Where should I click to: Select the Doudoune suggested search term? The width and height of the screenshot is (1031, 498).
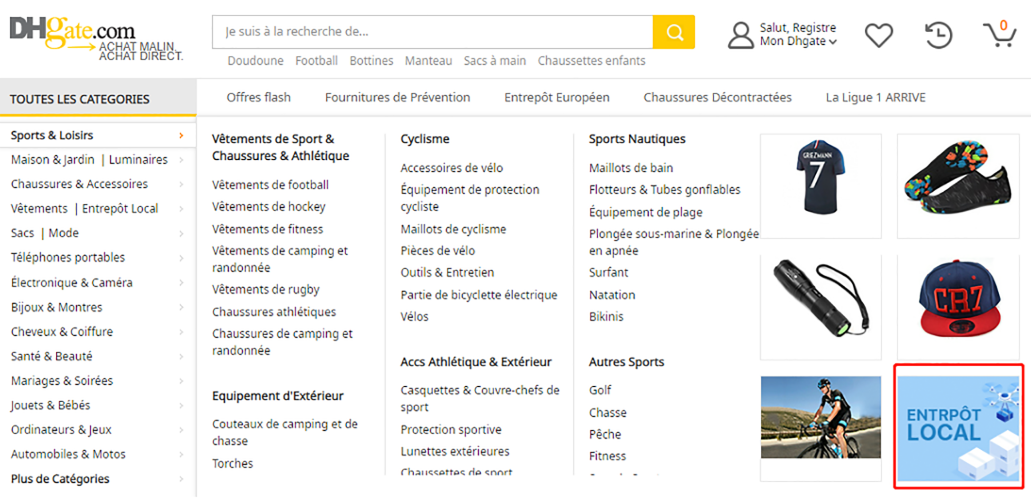pyautogui.click(x=256, y=61)
